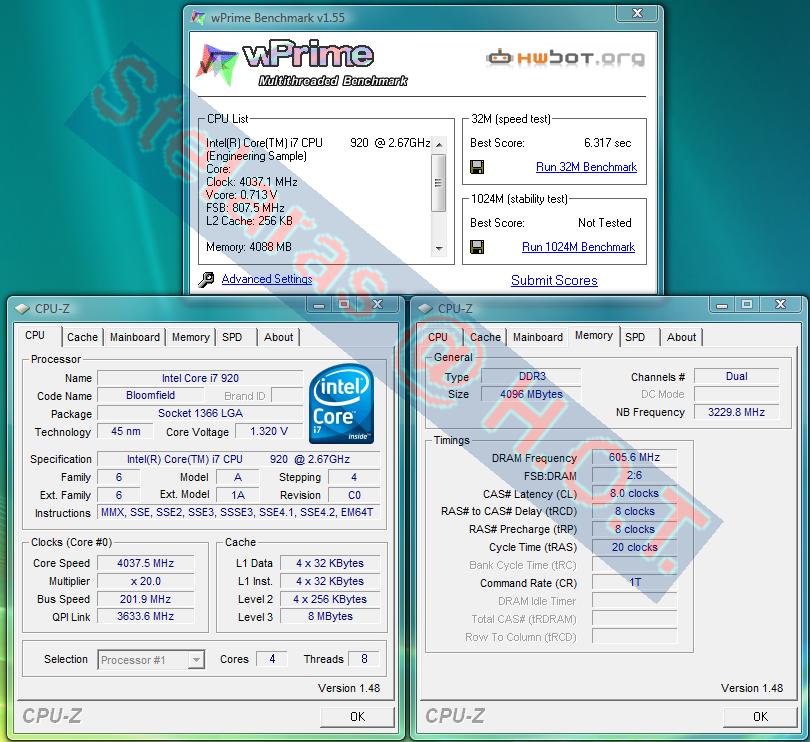The image size is (810, 742).
Task: Click the right CPU-Z title bar icon
Action: click(425, 308)
